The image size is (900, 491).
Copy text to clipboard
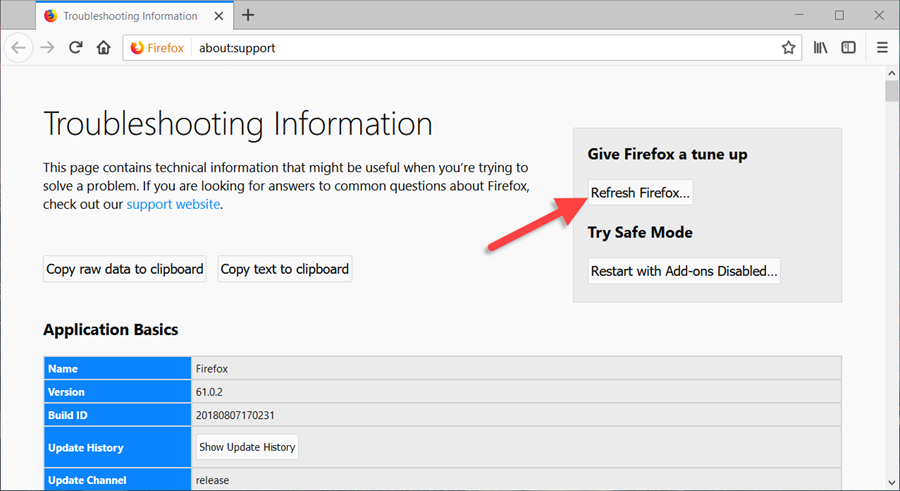[x=285, y=269]
